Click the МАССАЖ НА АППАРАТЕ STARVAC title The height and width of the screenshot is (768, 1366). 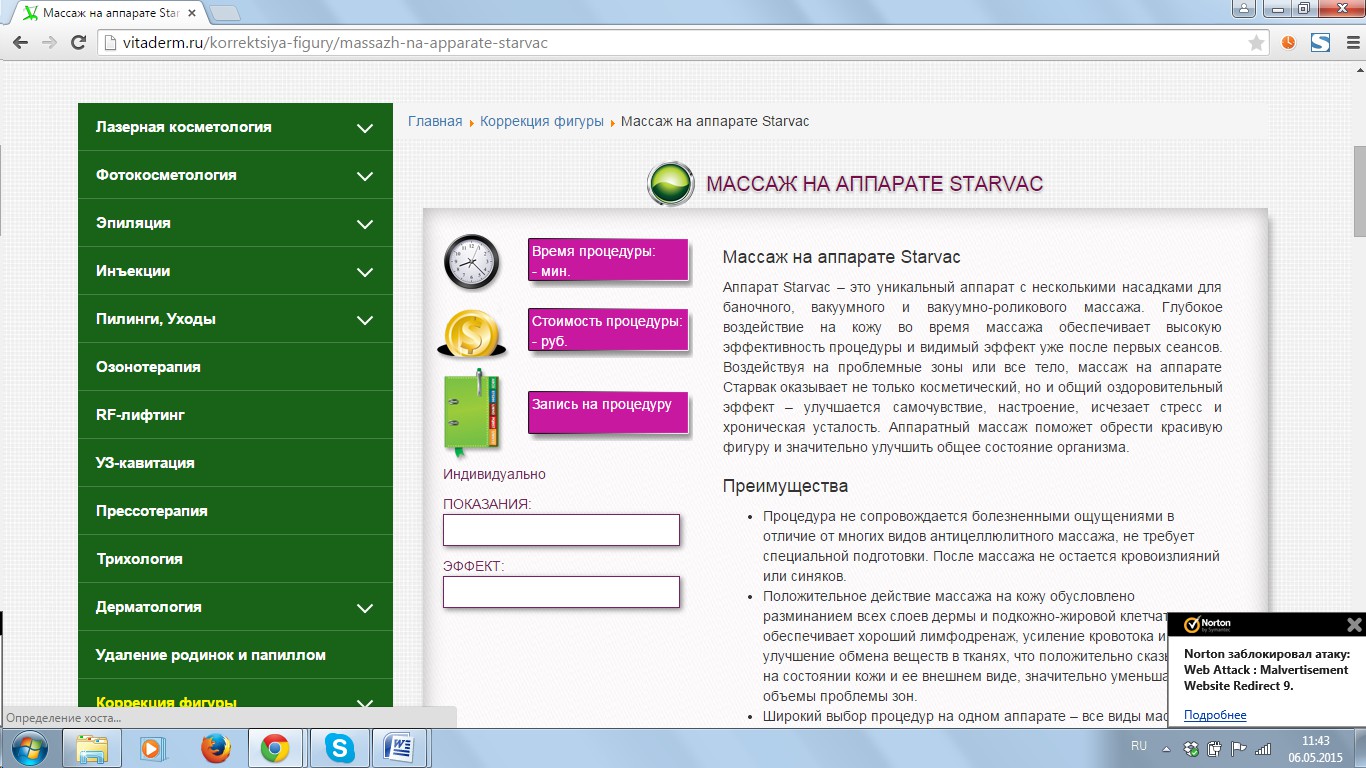point(875,184)
